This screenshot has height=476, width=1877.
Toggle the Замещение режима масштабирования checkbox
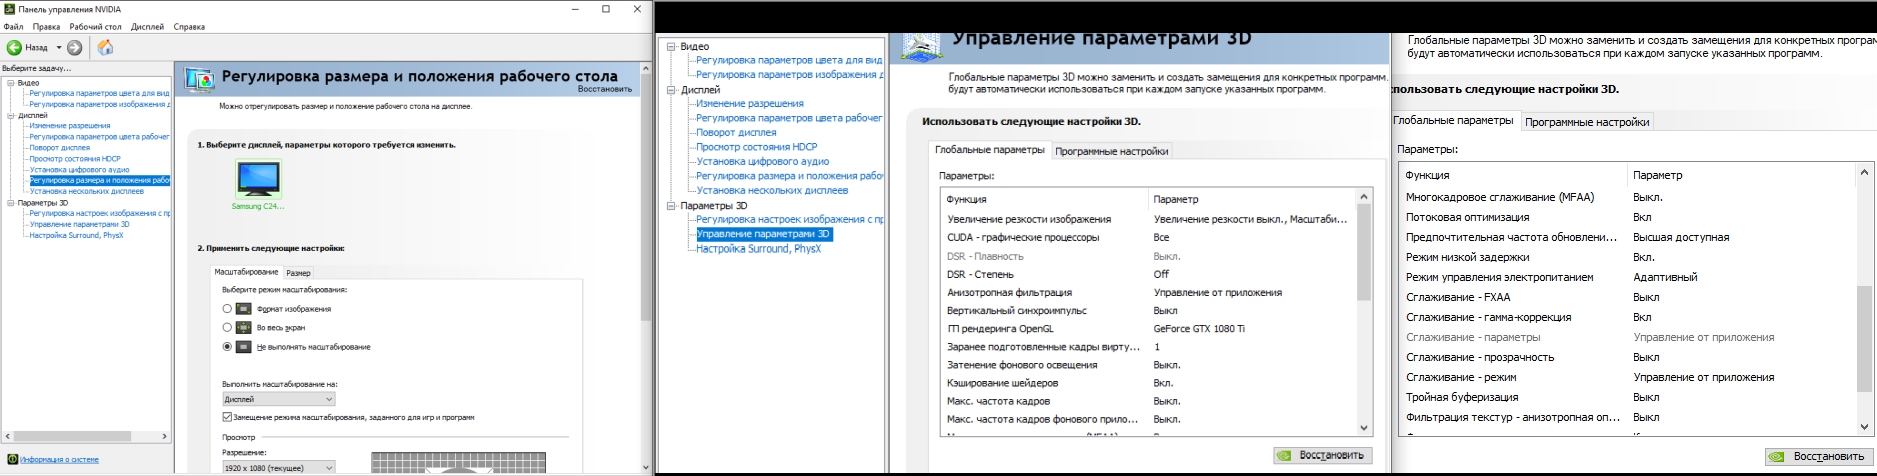click(227, 417)
